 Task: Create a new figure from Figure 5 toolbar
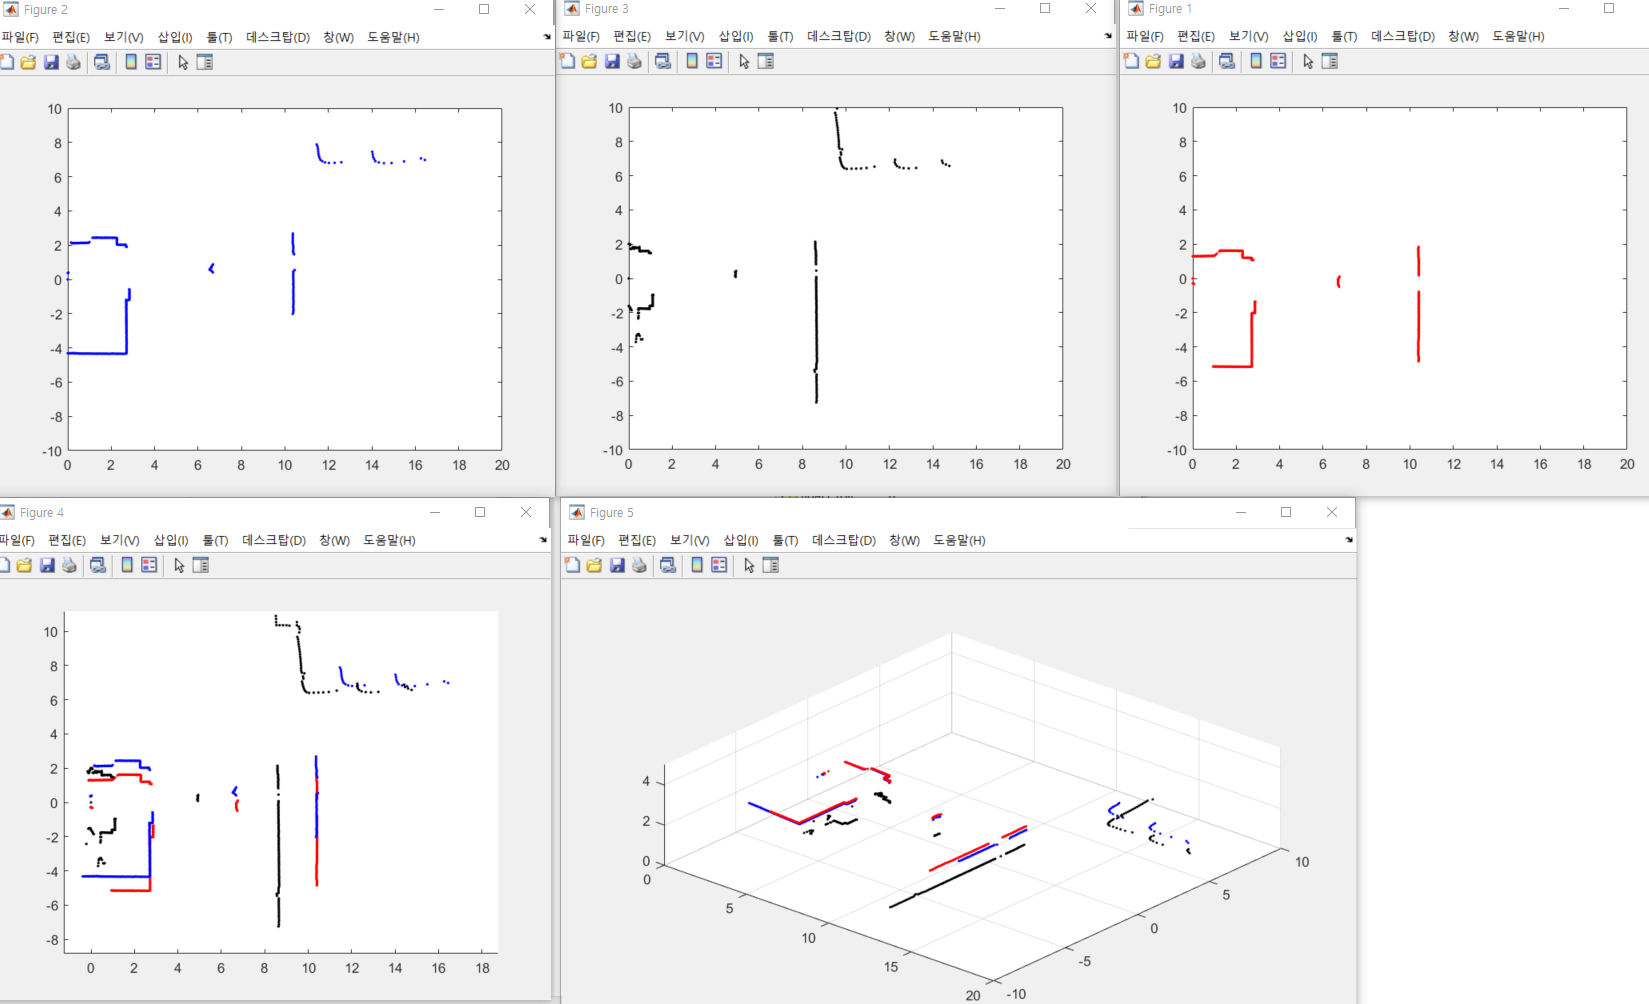click(x=572, y=565)
